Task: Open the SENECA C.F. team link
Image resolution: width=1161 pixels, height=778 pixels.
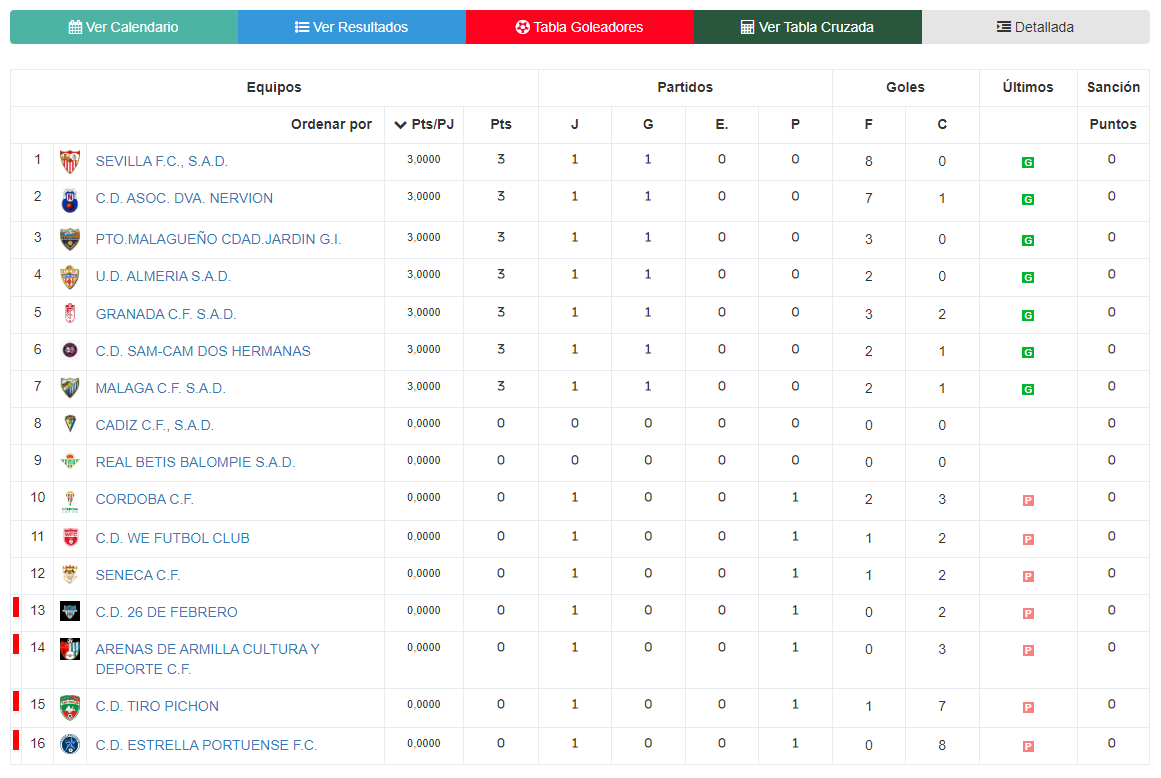Action: (x=138, y=575)
